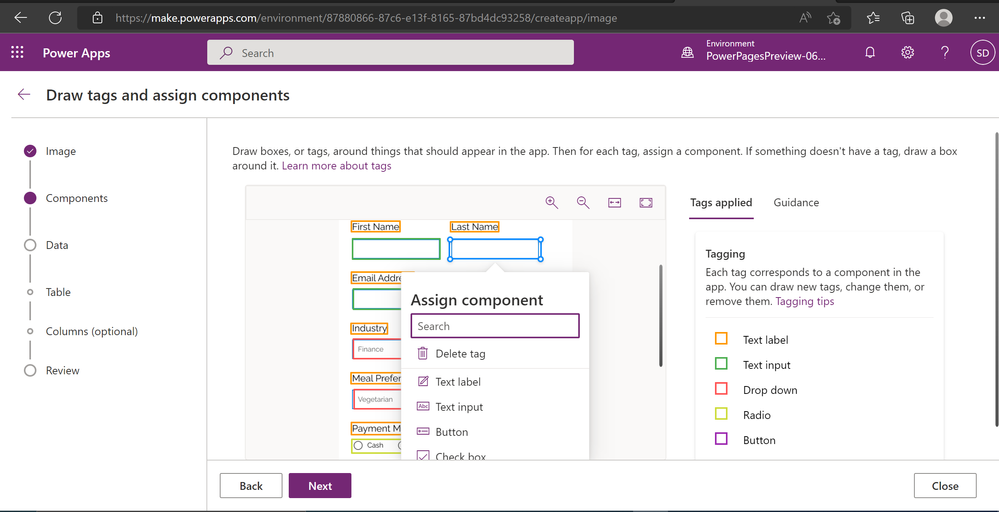The width and height of the screenshot is (999, 512).
Task: Zoom in on the image canvas
Action: coord(552,203)
